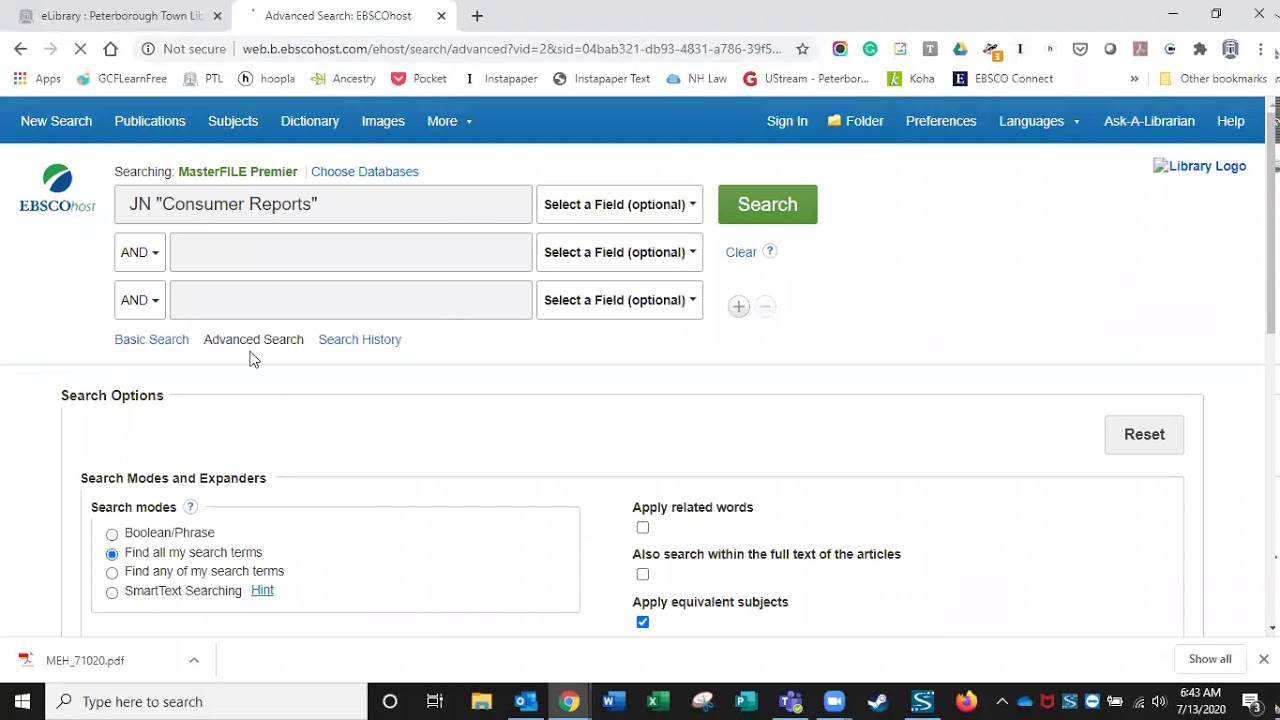
Task: Open the Subjects menu
Action: [233, 121]
